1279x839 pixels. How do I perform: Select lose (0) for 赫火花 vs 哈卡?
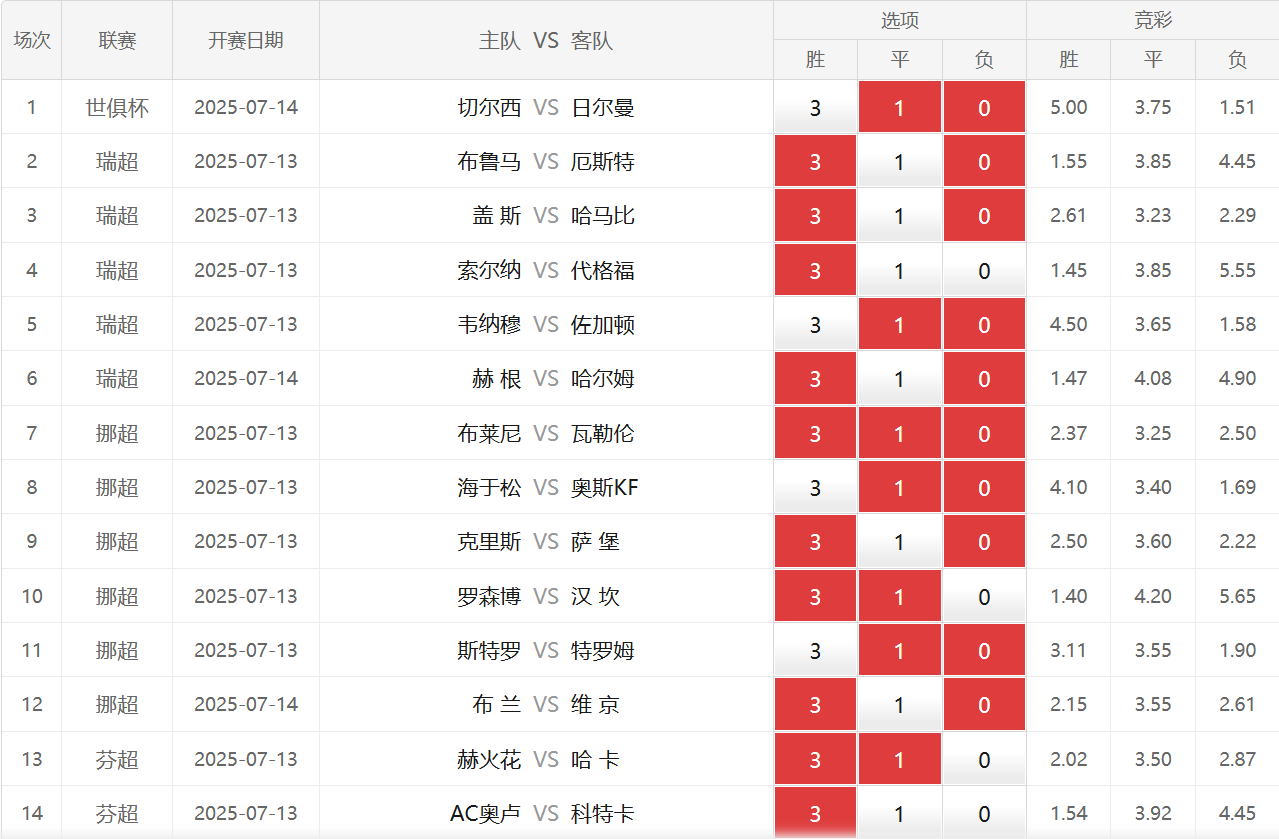point(984,759)
